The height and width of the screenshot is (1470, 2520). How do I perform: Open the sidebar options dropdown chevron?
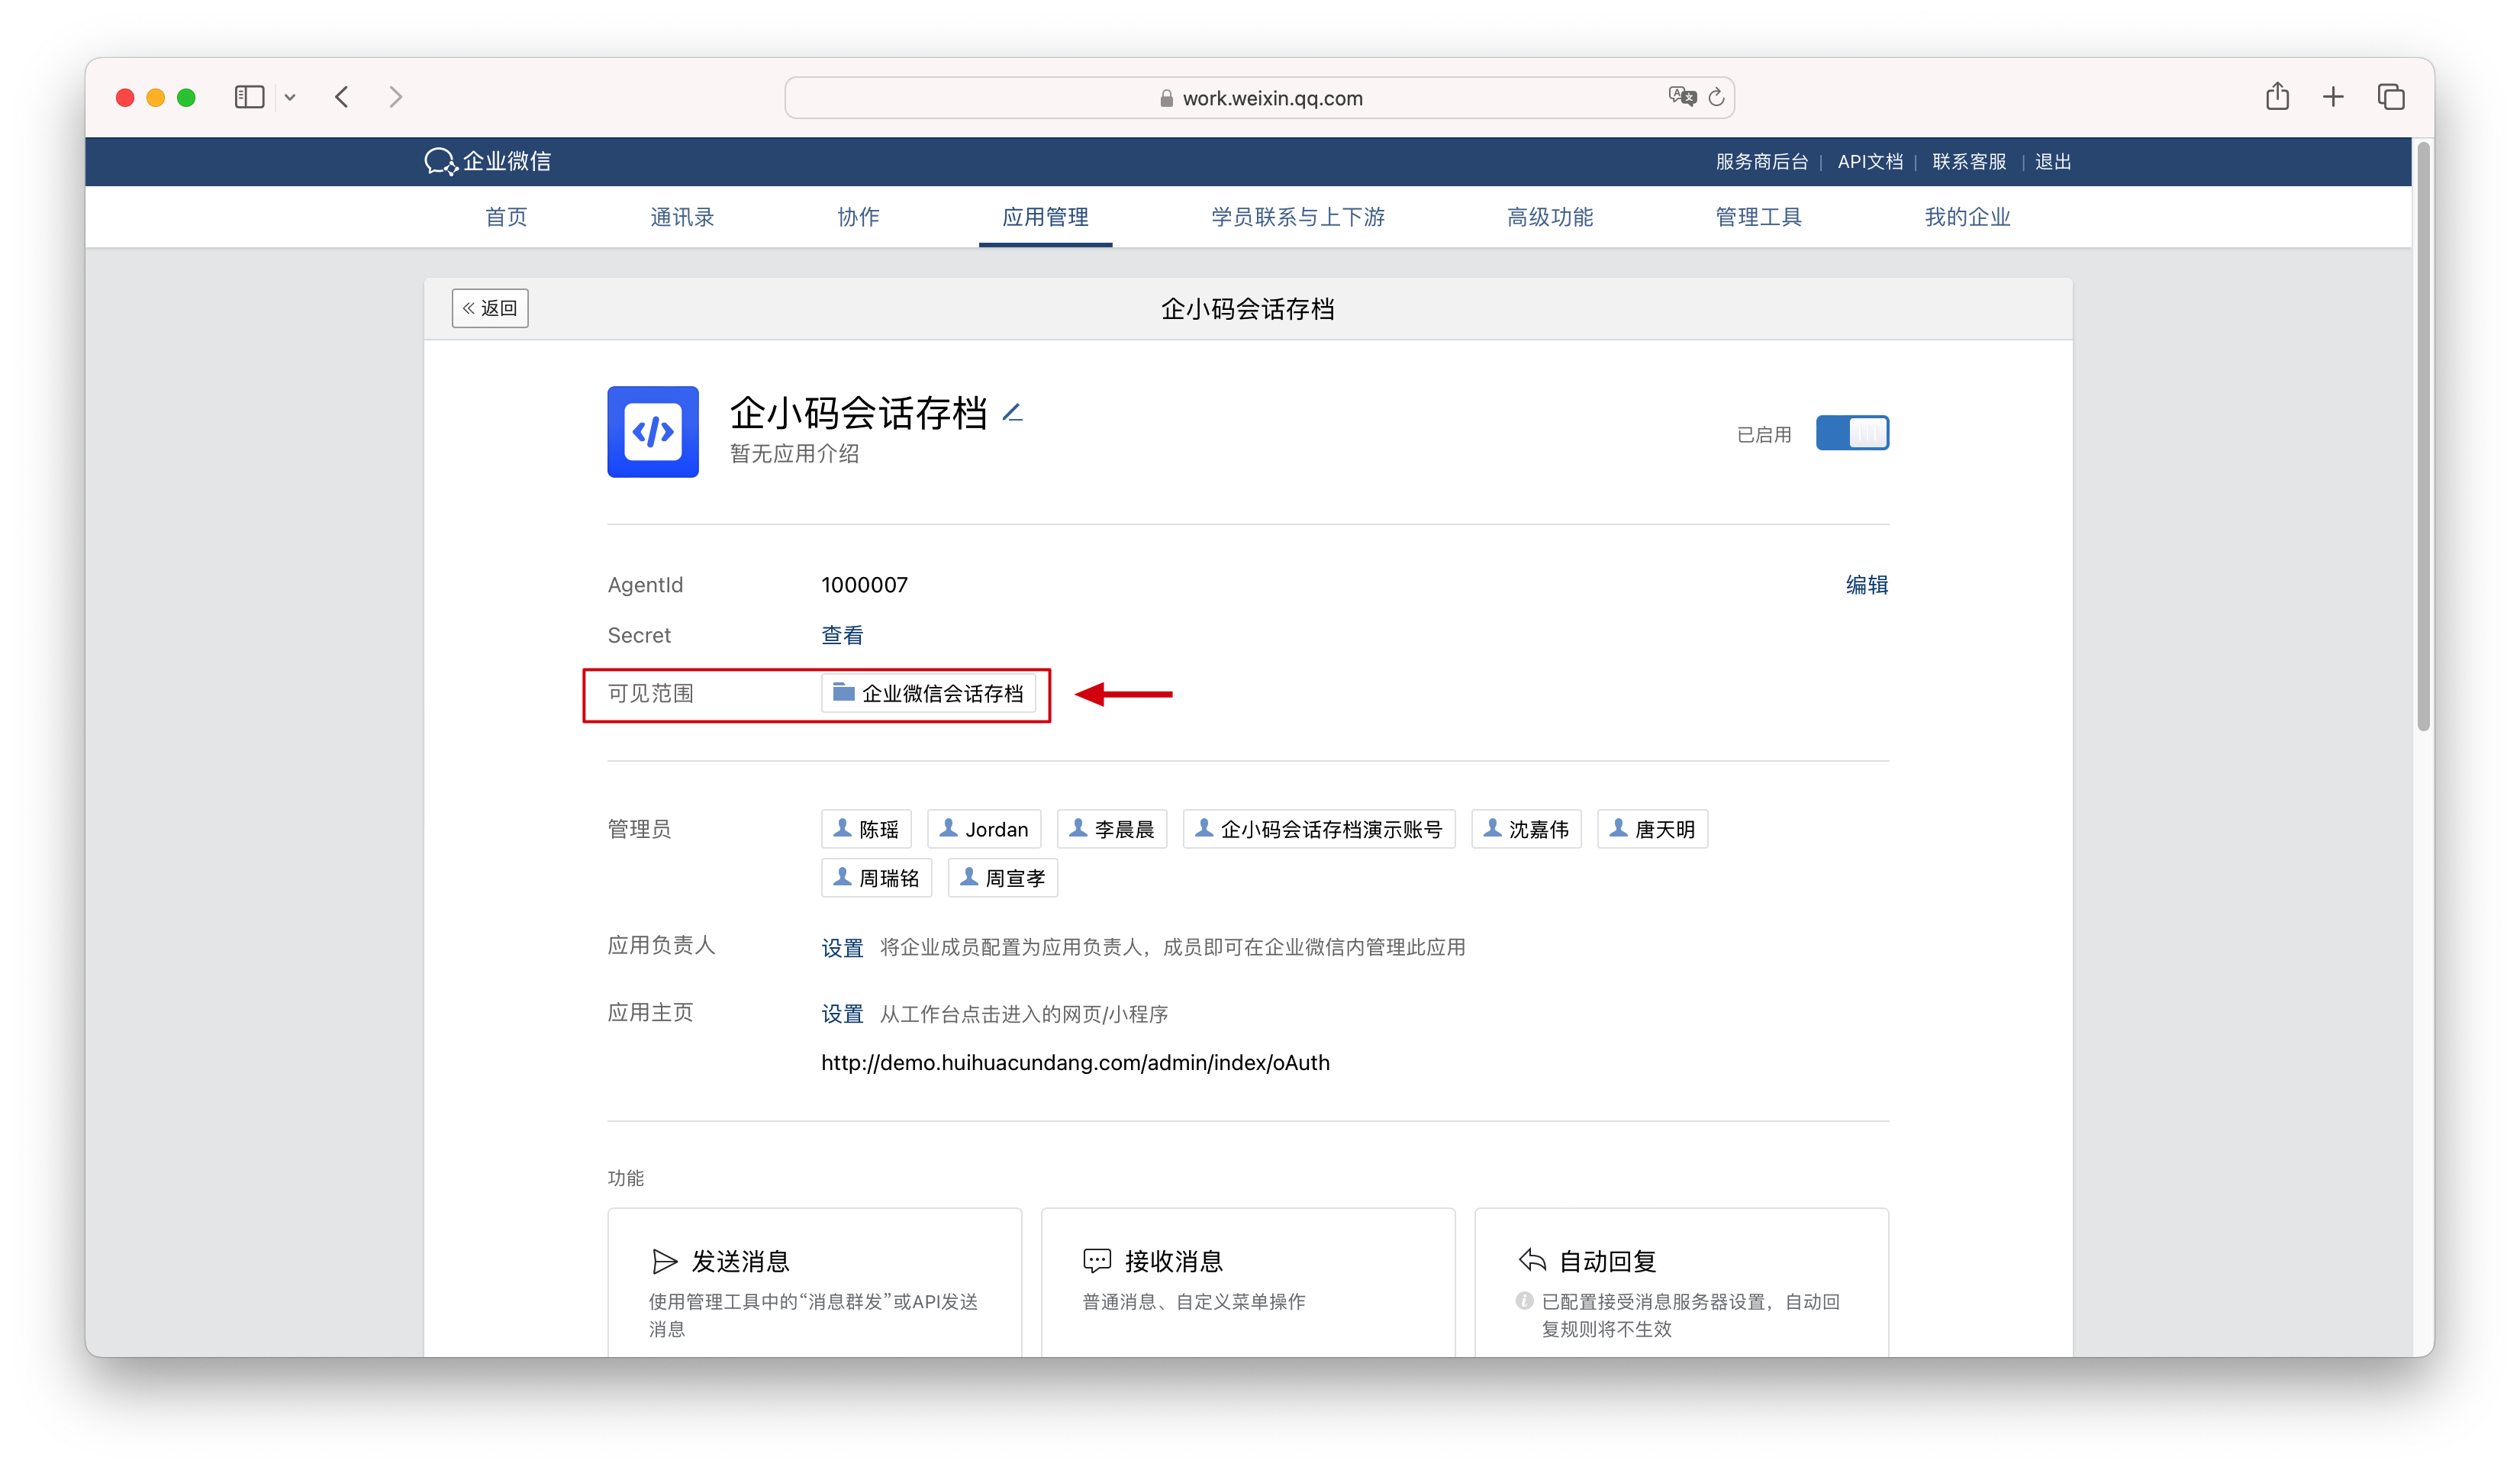[290, 97]
